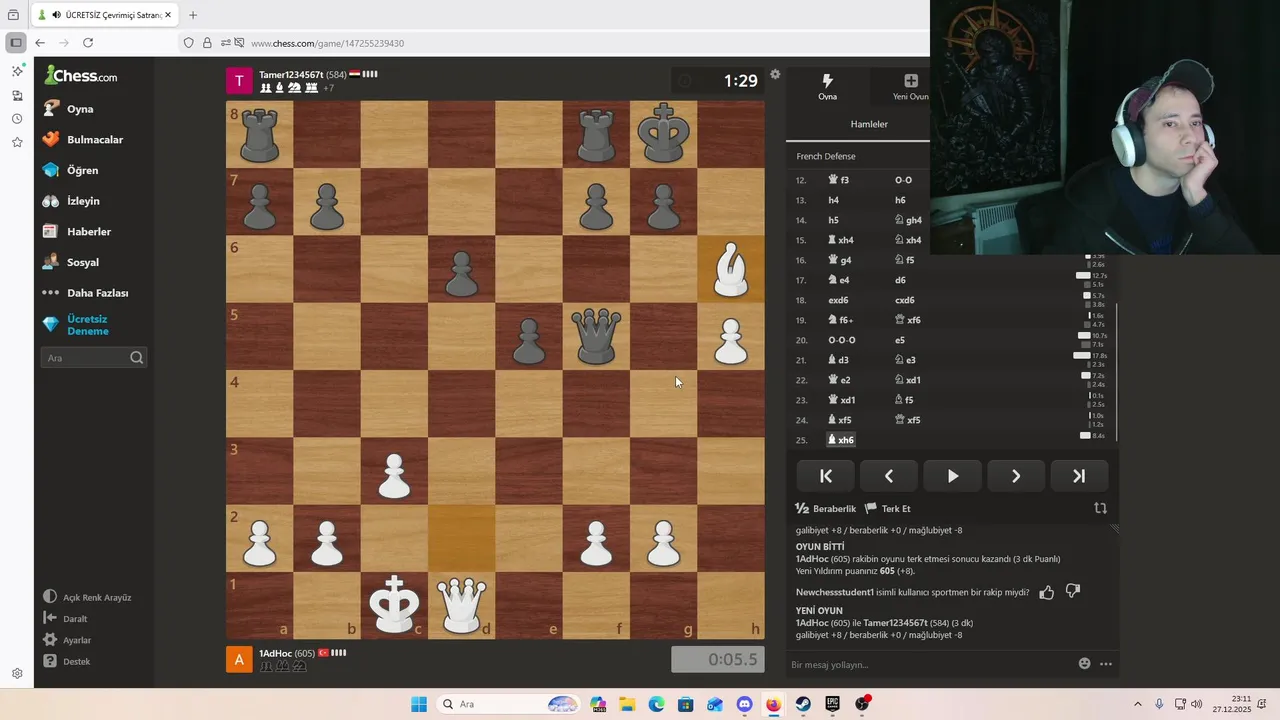
Task: Open Destek support link
Action: point(66,662)
